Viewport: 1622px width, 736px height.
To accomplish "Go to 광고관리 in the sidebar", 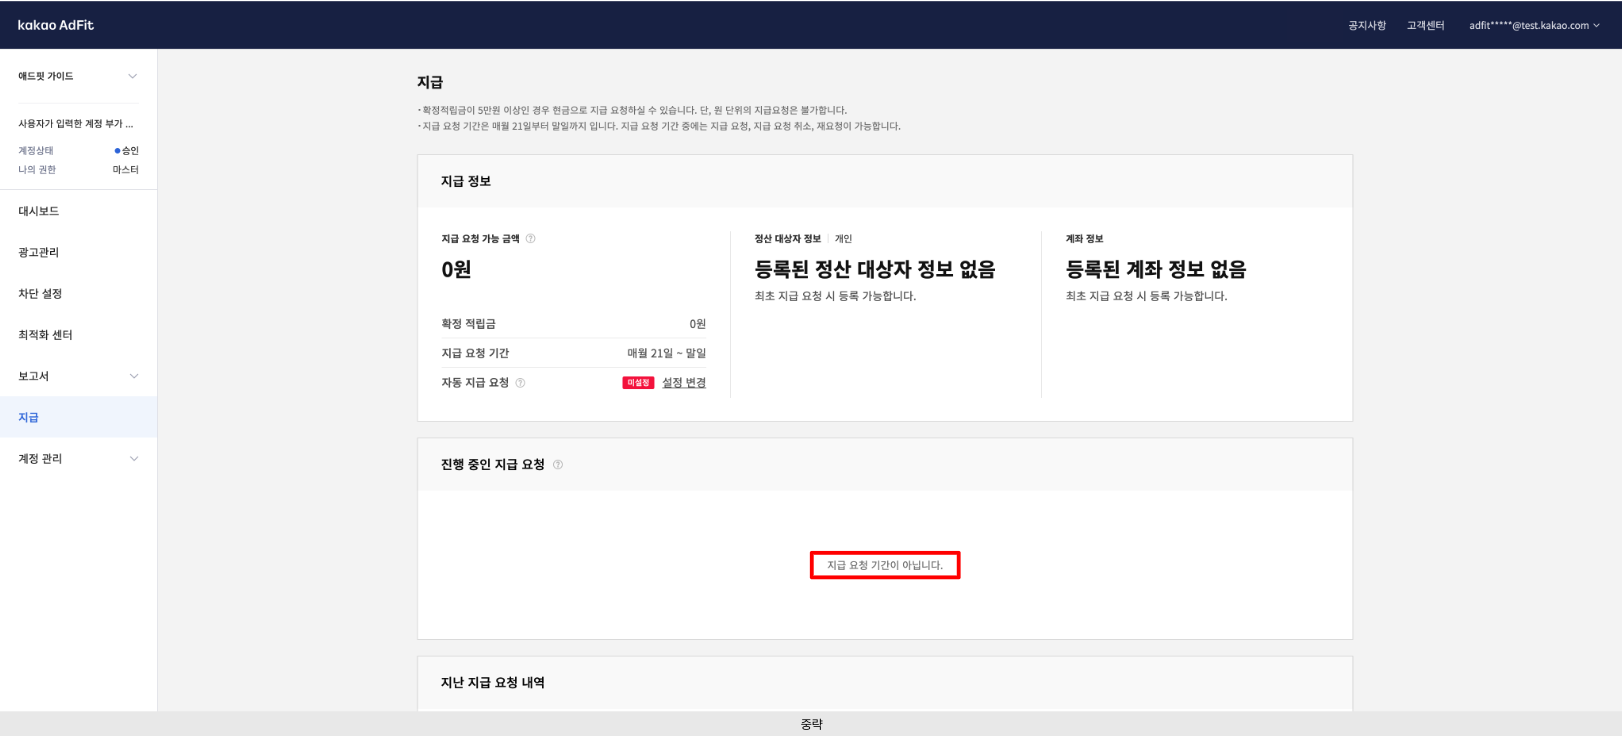I will point(39,252).
